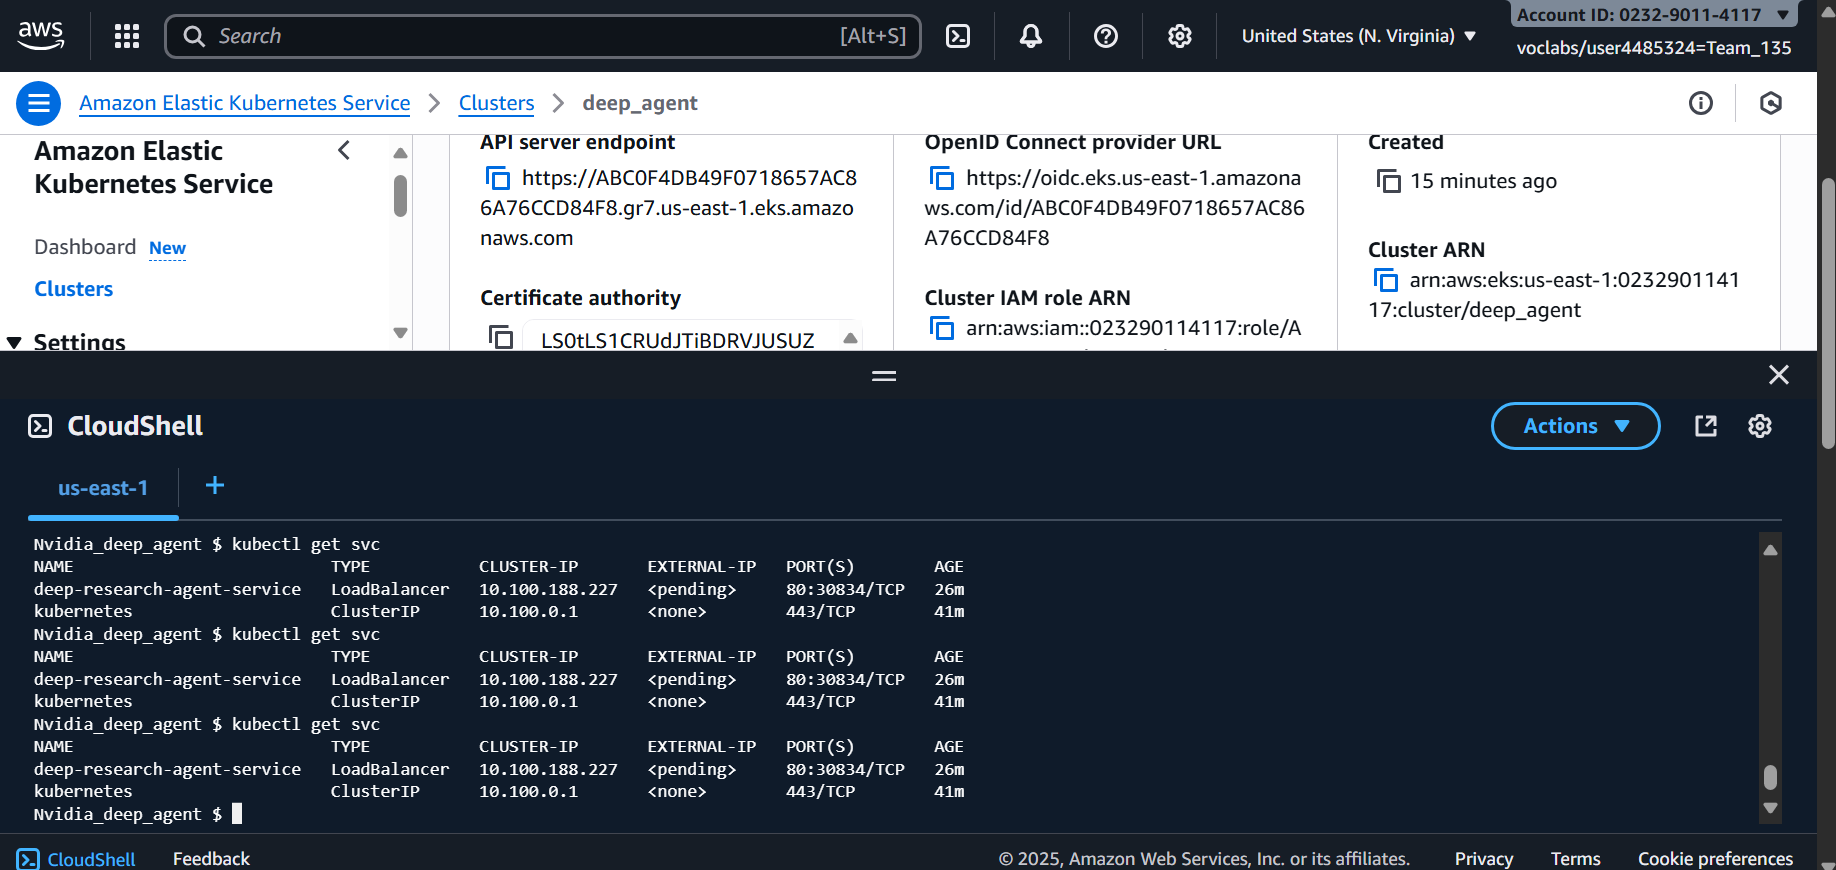1836x870 pixels.
Task: Open Dashboard in the sidebar
Action: 85,247
